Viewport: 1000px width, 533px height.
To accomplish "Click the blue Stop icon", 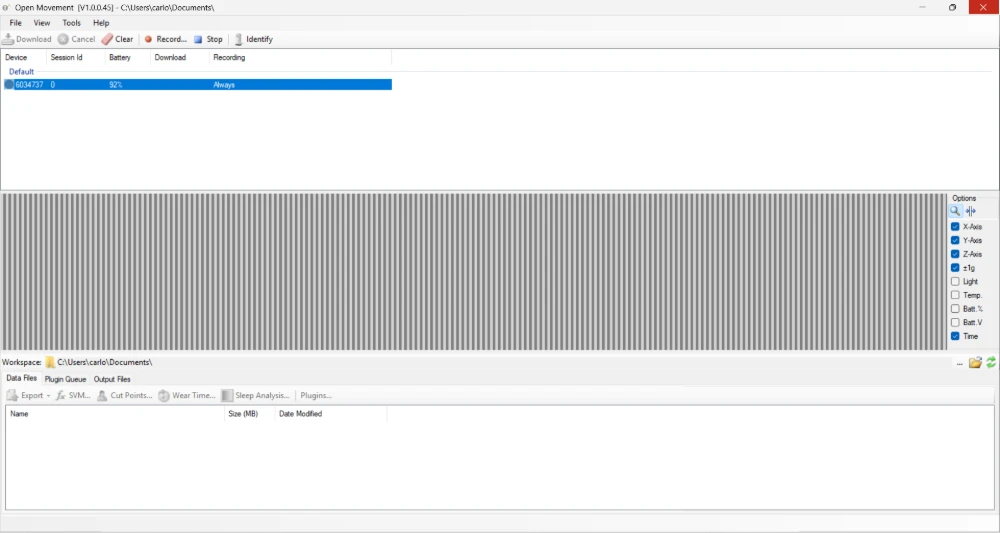I will point(198,39).
